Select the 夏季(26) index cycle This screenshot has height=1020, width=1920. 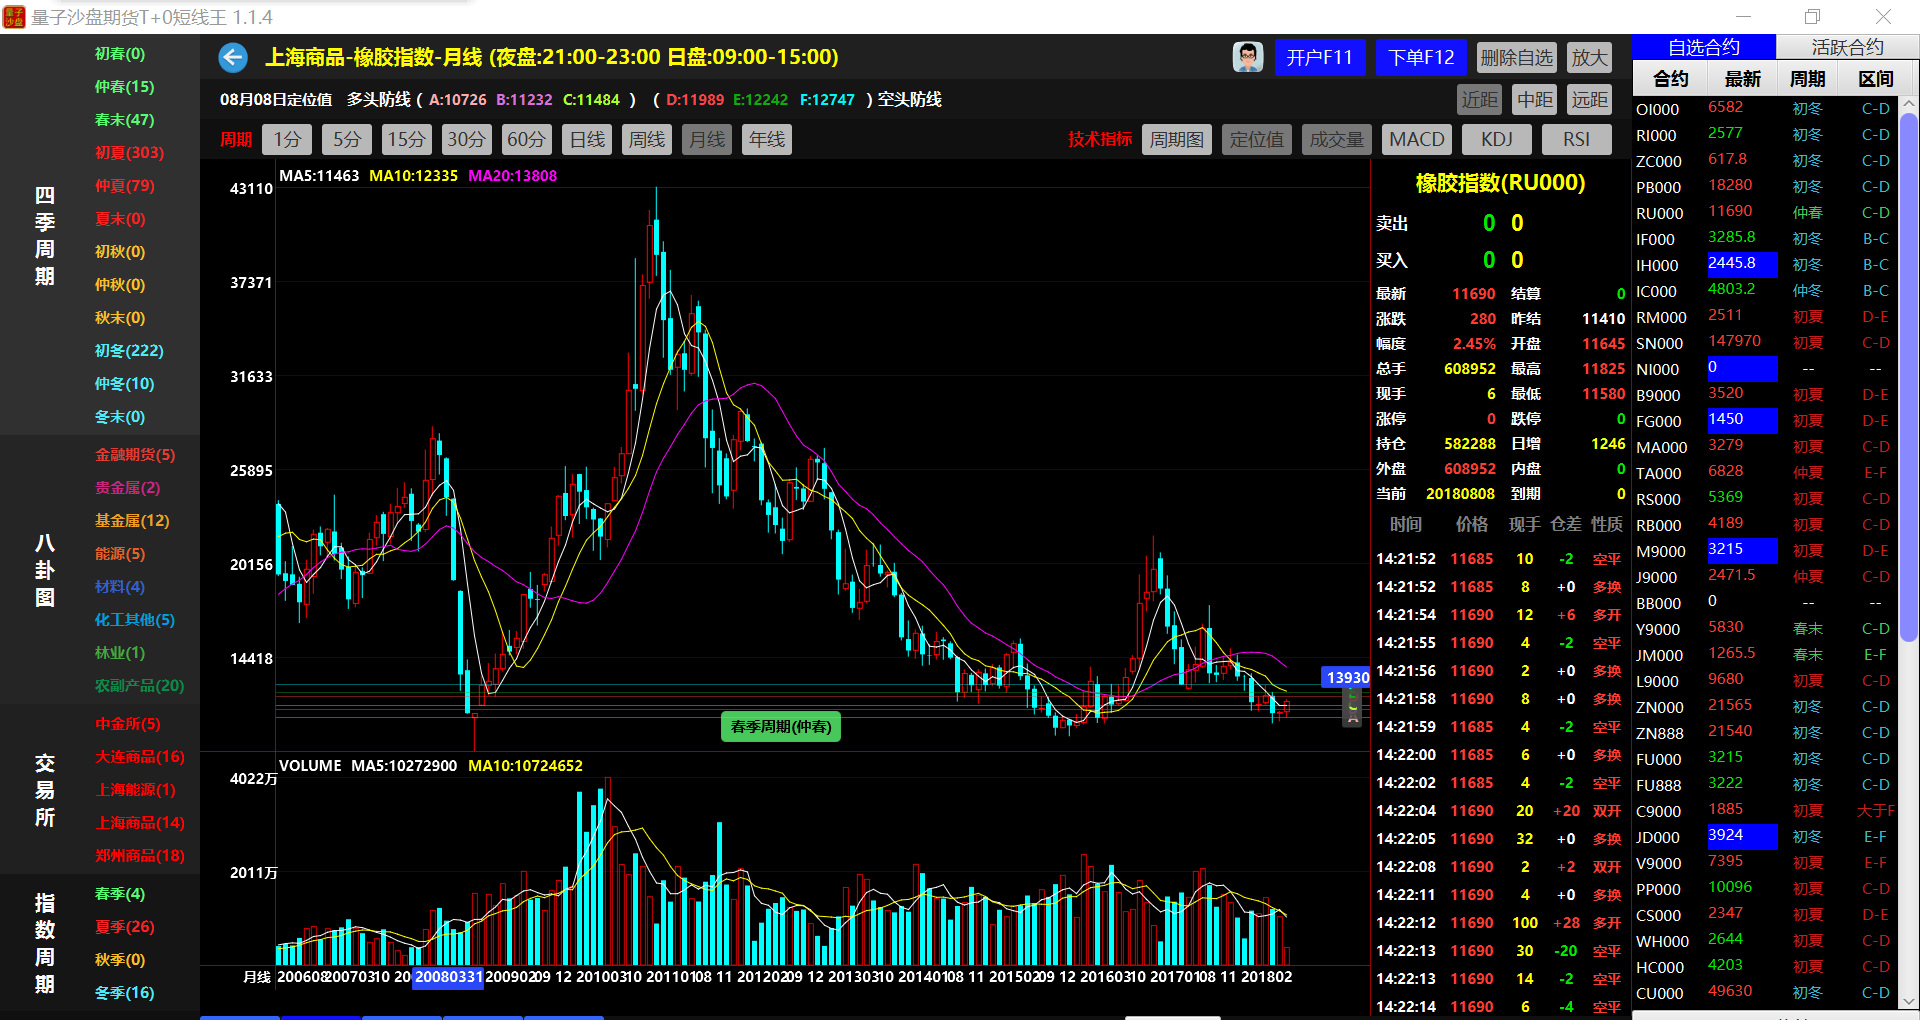[x=125, y=926]
